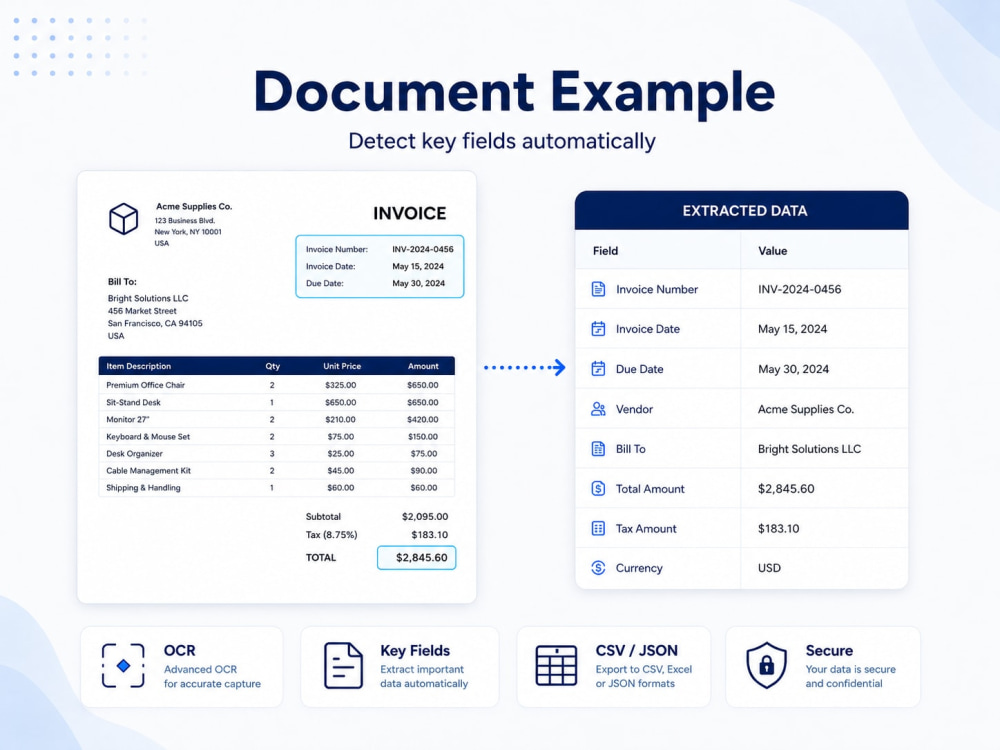Select extracted value May 30, 2024
1000x750 pixels.
click(793, 369)
